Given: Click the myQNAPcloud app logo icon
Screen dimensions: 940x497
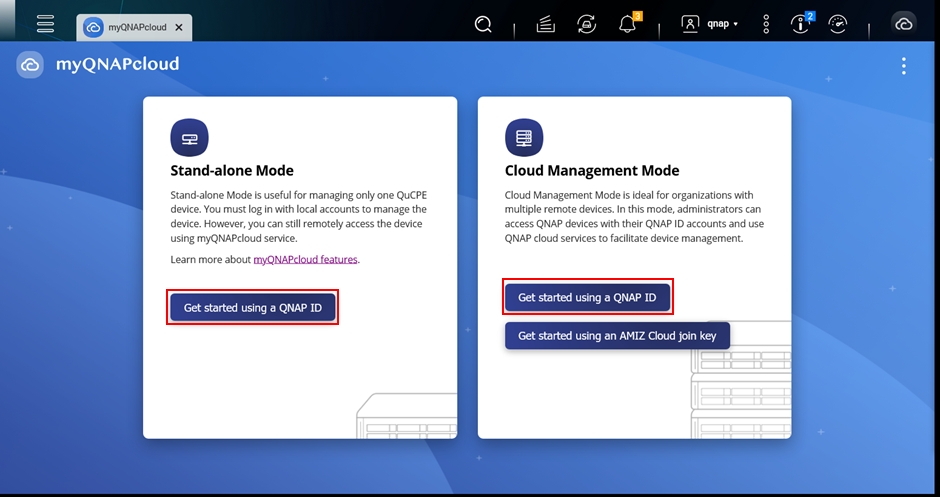Looking at the screenshot, I should (30, 65).
